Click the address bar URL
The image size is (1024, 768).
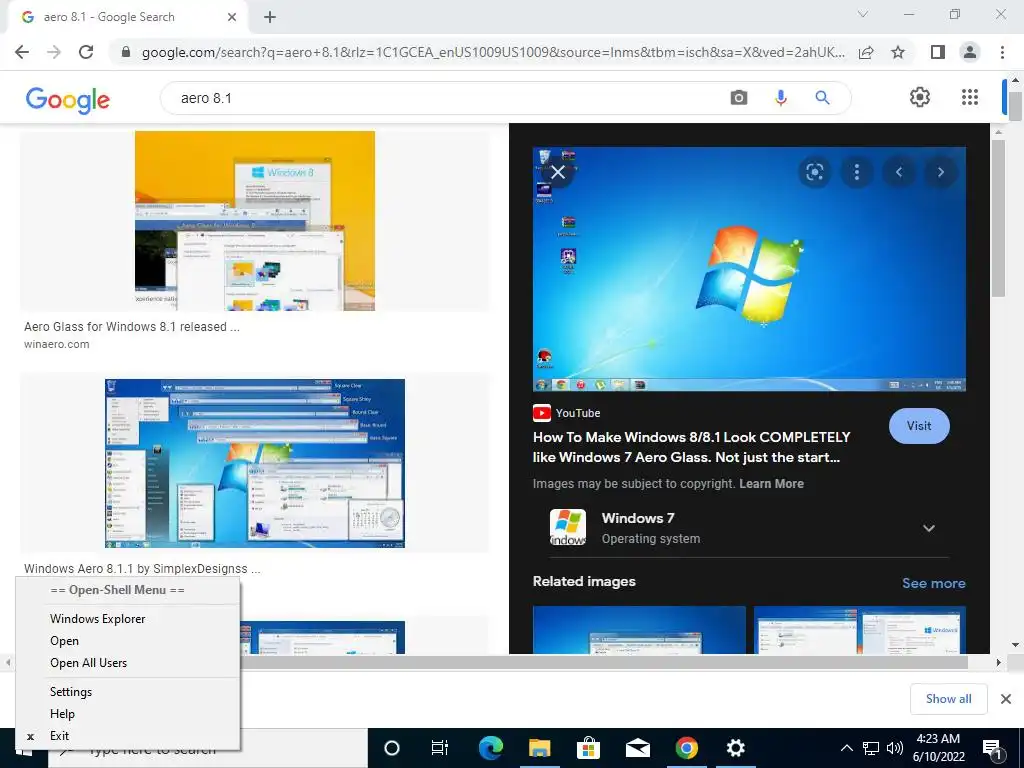pyautogui.click(x=493, y=52)
